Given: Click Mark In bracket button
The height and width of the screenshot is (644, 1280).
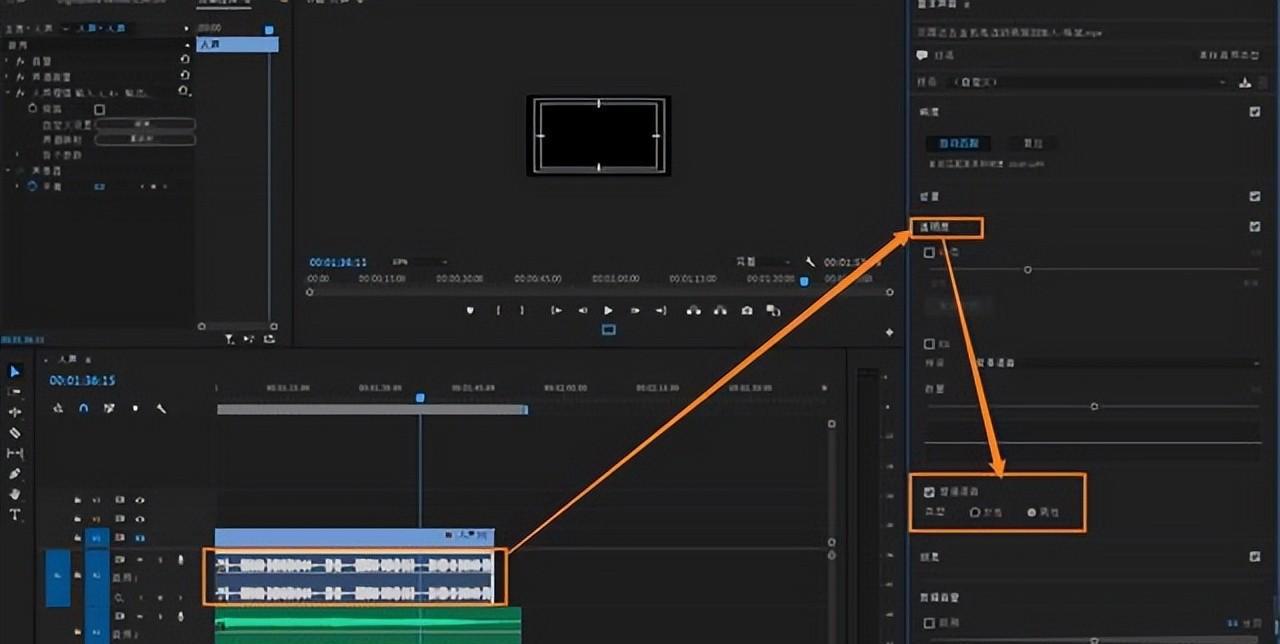Looking at the screenshot, I should (x=498, y=311).
